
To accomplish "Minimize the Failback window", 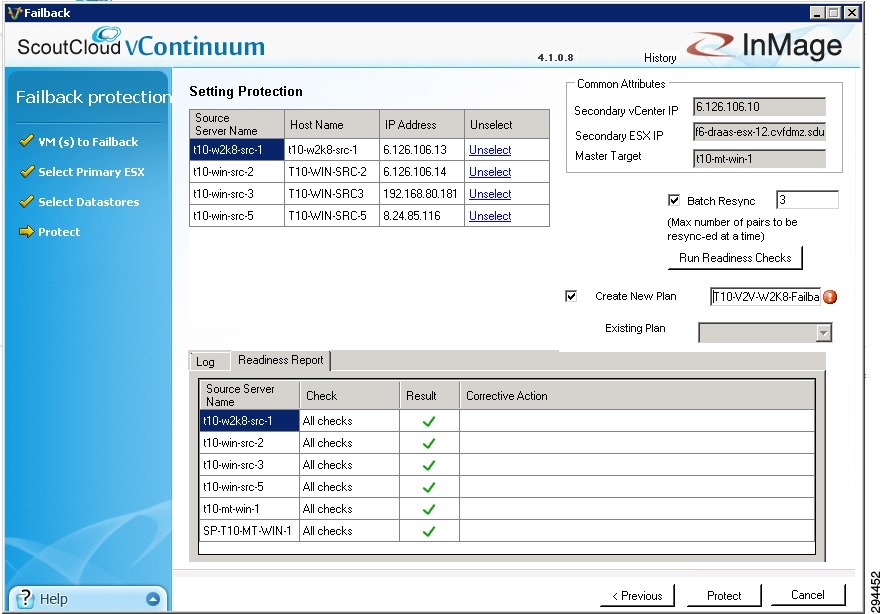I will (x=818, y=12).
